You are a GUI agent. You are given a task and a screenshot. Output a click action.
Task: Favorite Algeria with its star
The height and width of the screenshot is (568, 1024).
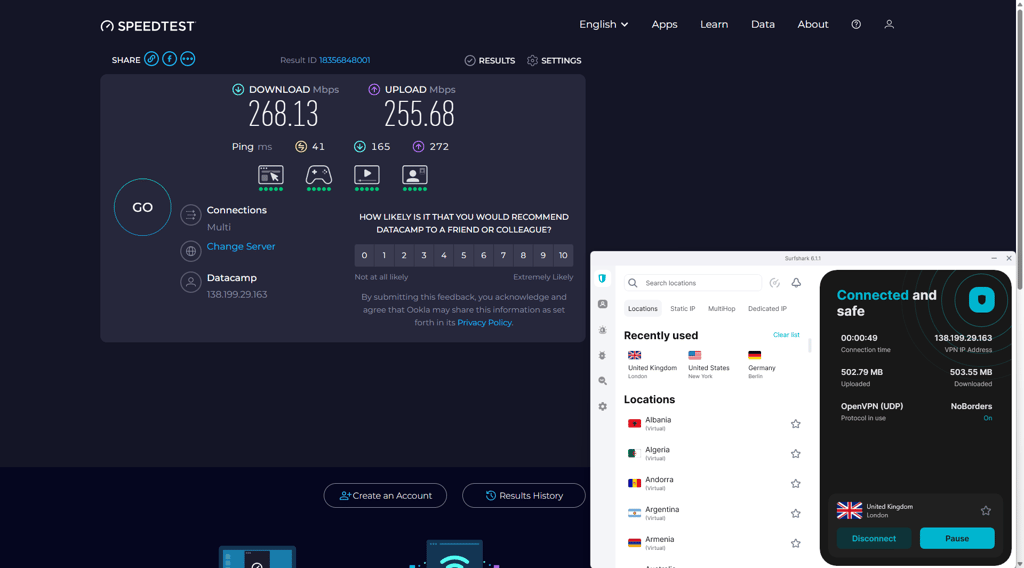795,454
